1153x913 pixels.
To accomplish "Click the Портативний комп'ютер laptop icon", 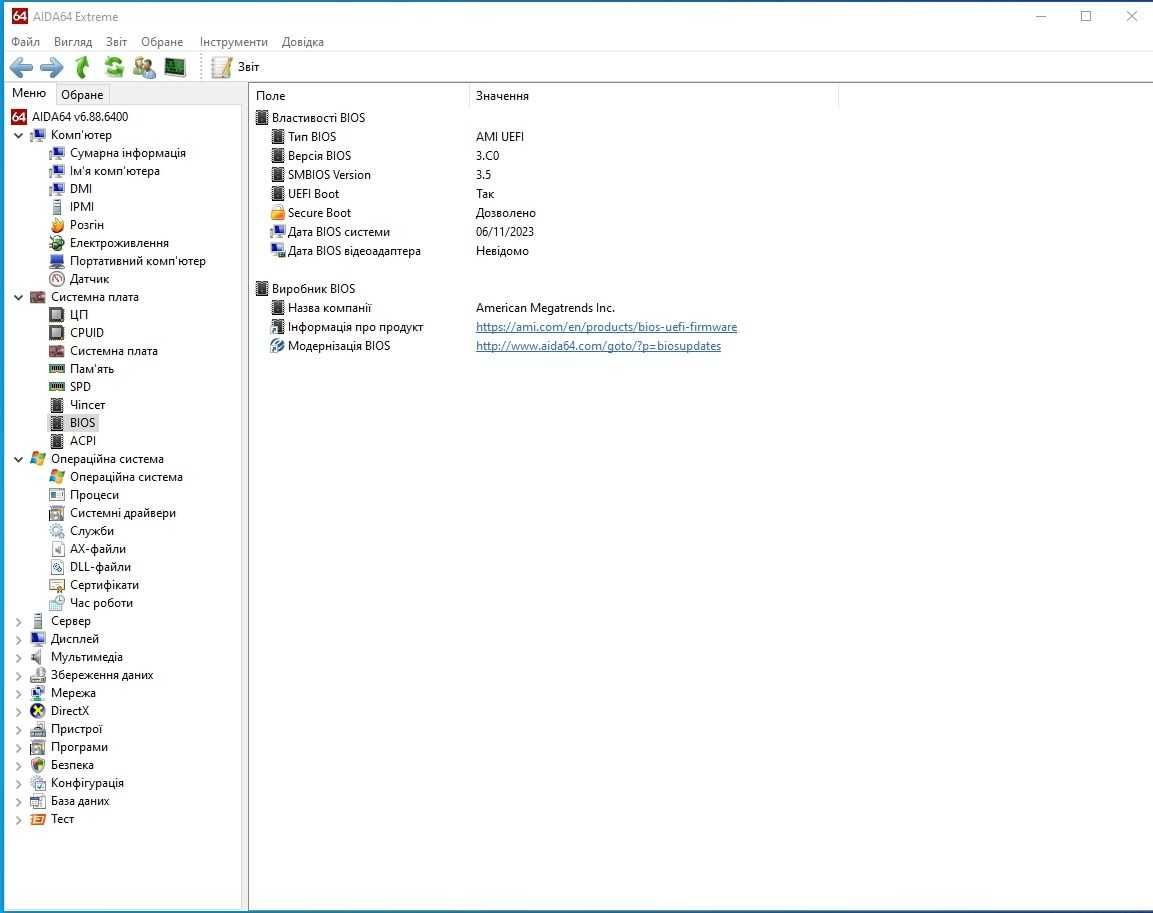I will click(x=57, y=261).
